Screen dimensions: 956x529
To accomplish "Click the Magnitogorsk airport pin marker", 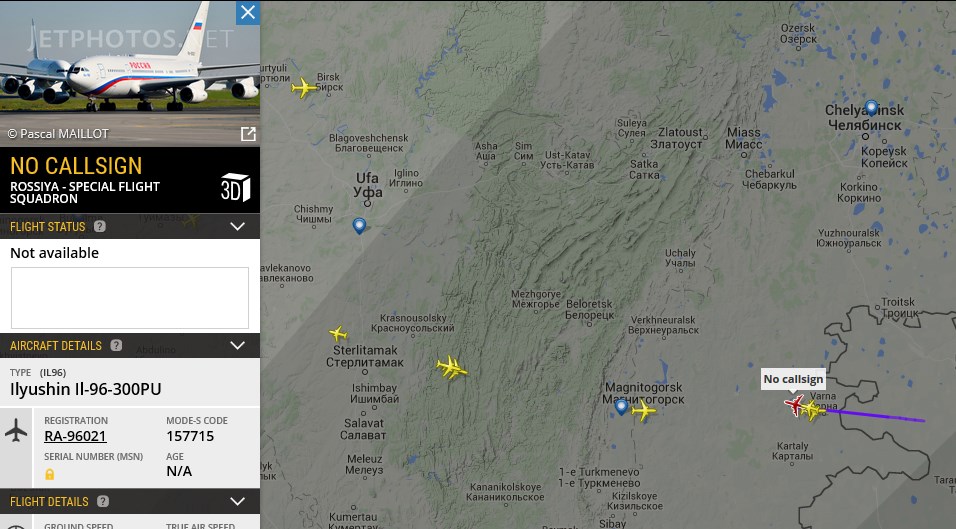I will pos(621,407).
